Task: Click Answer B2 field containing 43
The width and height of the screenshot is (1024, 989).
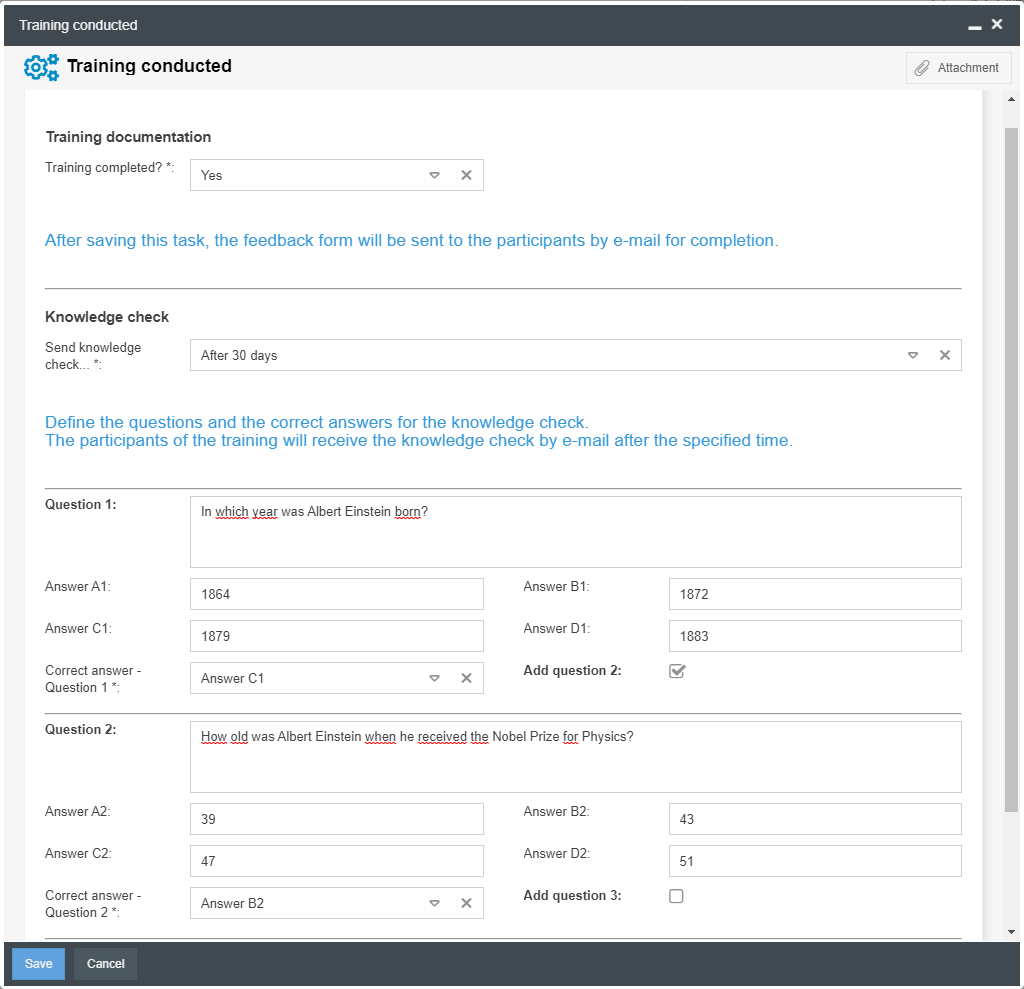Action: tap(815, 819)
